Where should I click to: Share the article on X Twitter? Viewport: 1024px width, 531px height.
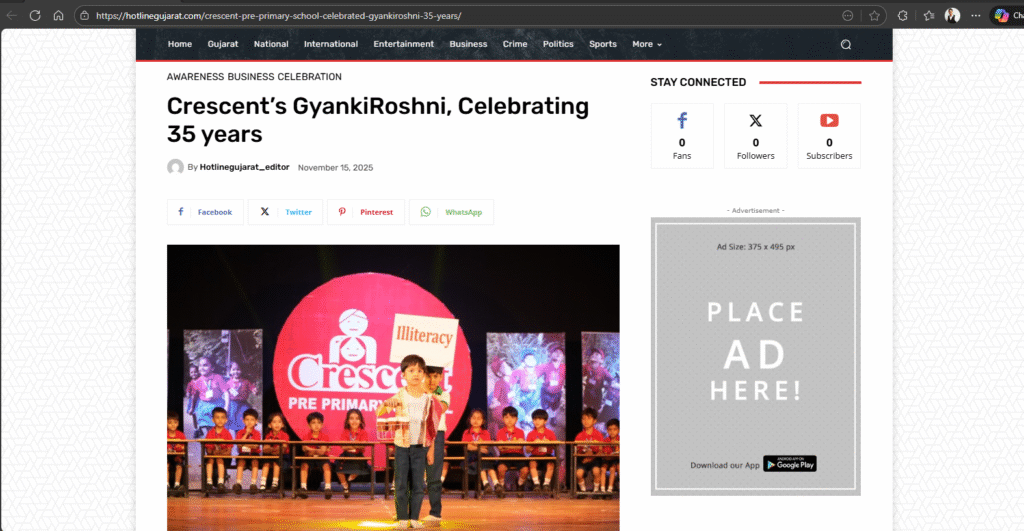tap(286, 212)
